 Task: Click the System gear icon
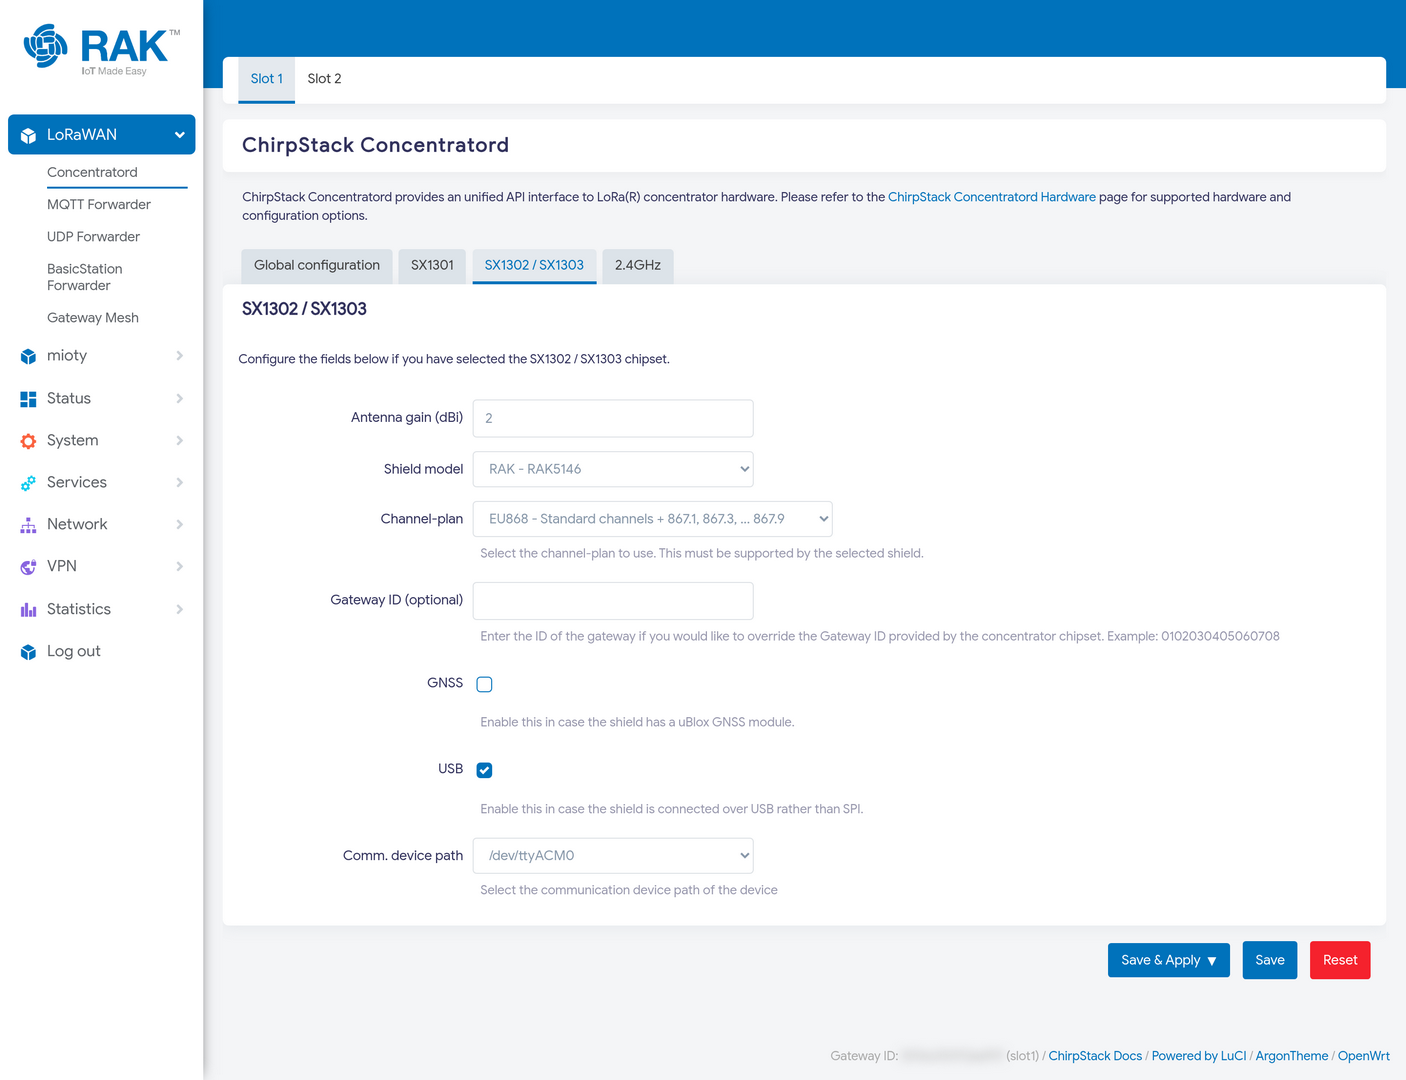click(x=28, y=441)
